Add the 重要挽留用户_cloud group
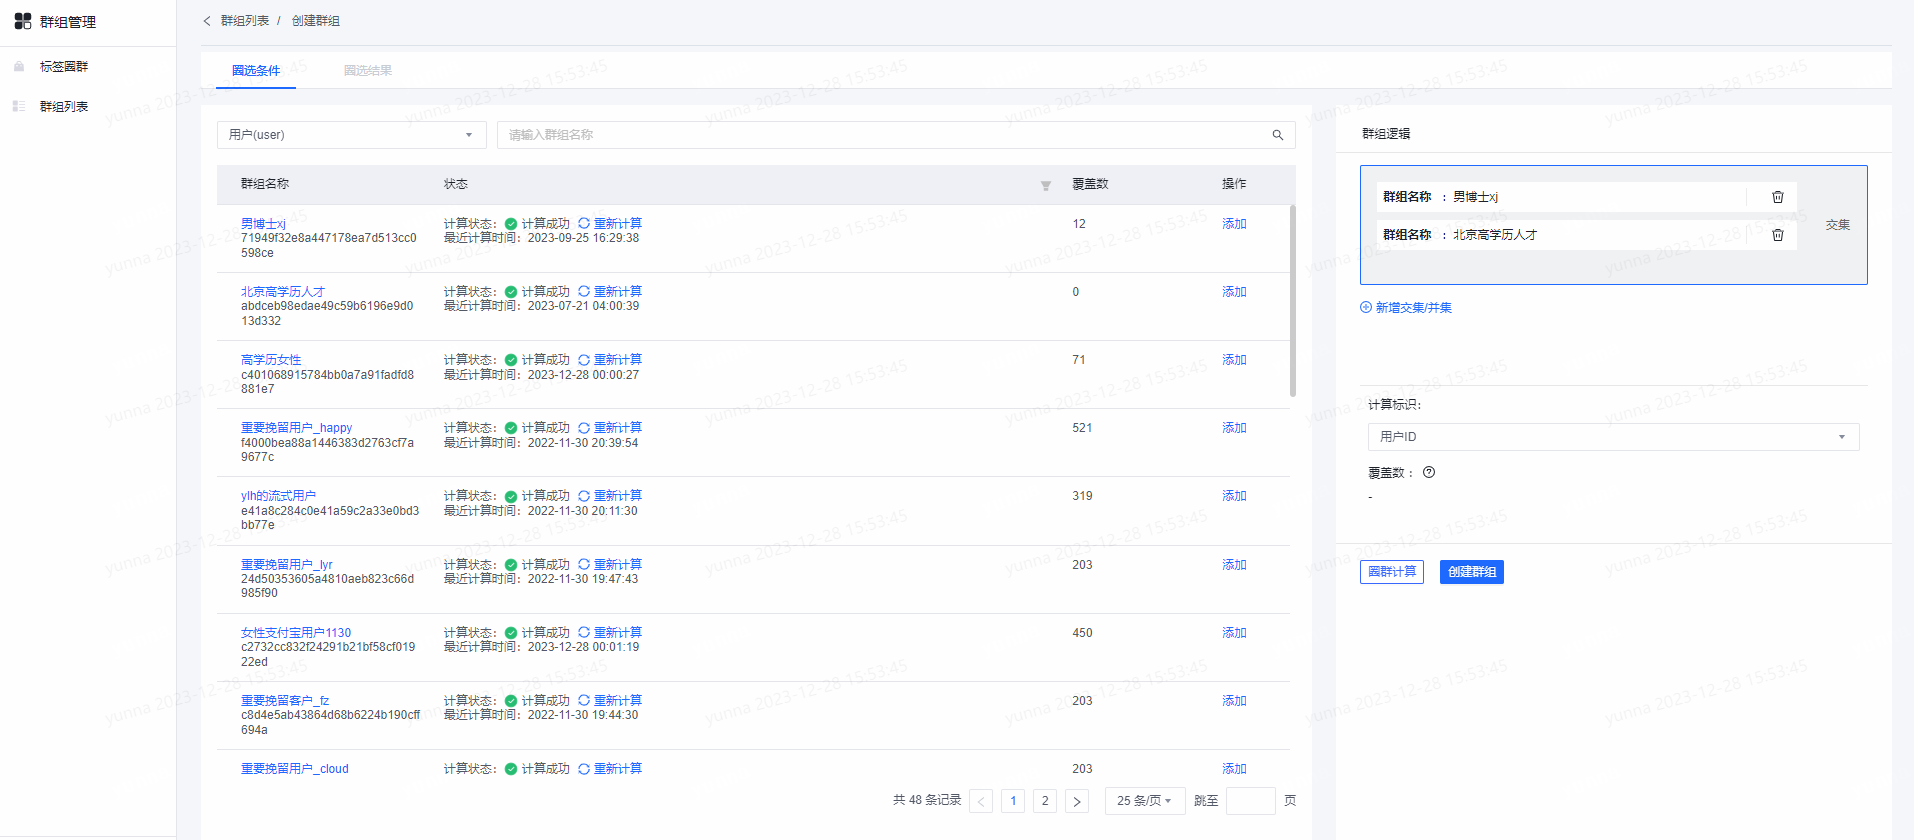 pos(1234,769)
